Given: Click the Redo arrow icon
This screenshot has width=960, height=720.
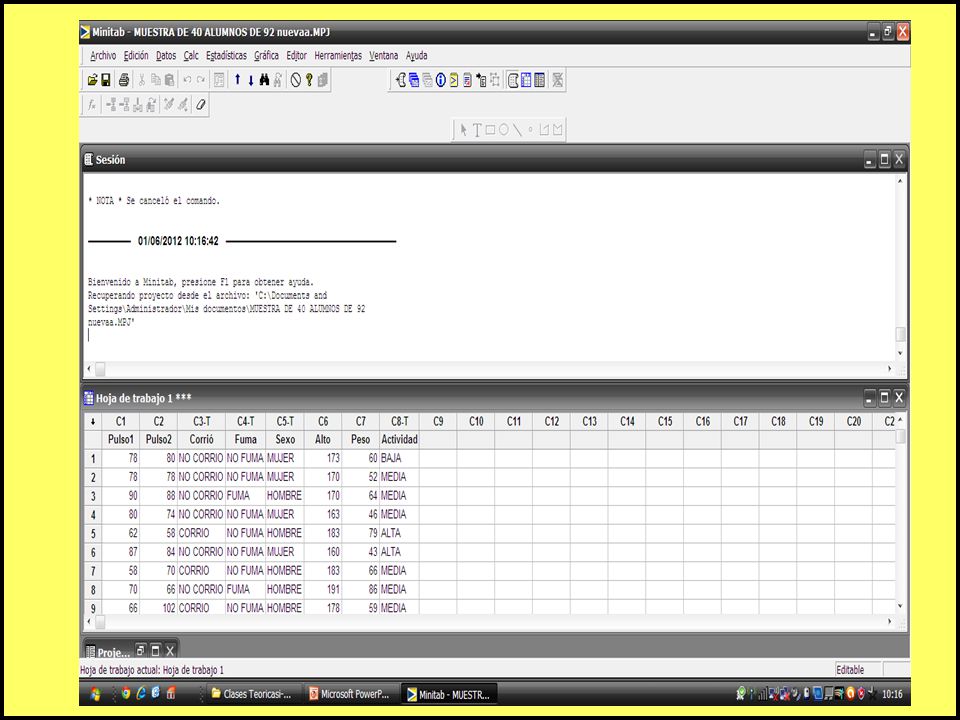Looking at the screenshot, I should (x=201, y=80).
